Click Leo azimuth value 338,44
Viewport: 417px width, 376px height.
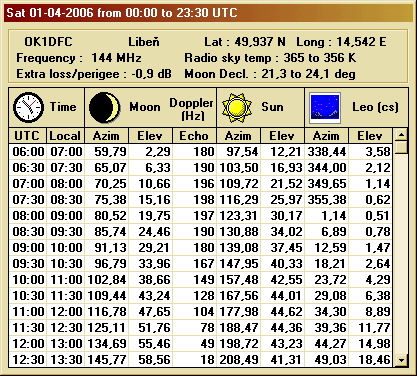click(x=327, y=152)
